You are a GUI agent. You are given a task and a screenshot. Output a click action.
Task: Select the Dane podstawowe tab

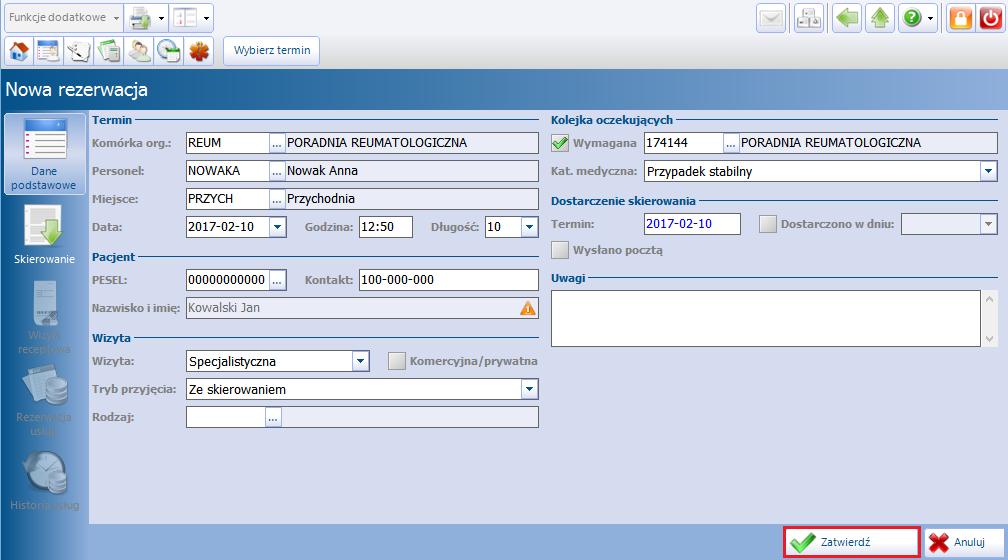(x=44, y=154)
